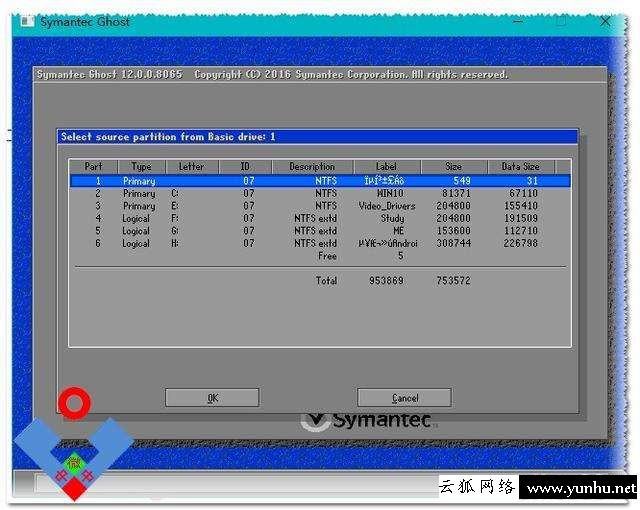
Task: Click data size value 155410
Action: point(521,206)
